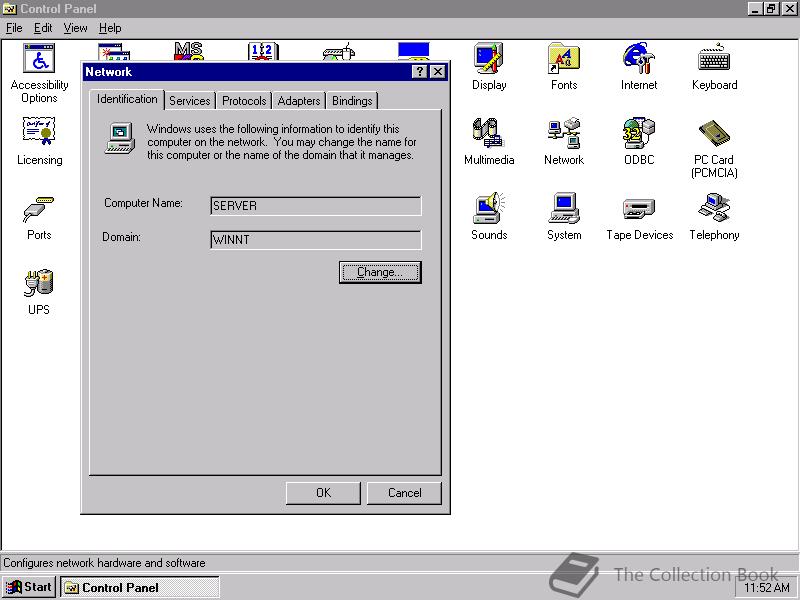Click the 11:52 AM taskbar clock

coord(766,588)
